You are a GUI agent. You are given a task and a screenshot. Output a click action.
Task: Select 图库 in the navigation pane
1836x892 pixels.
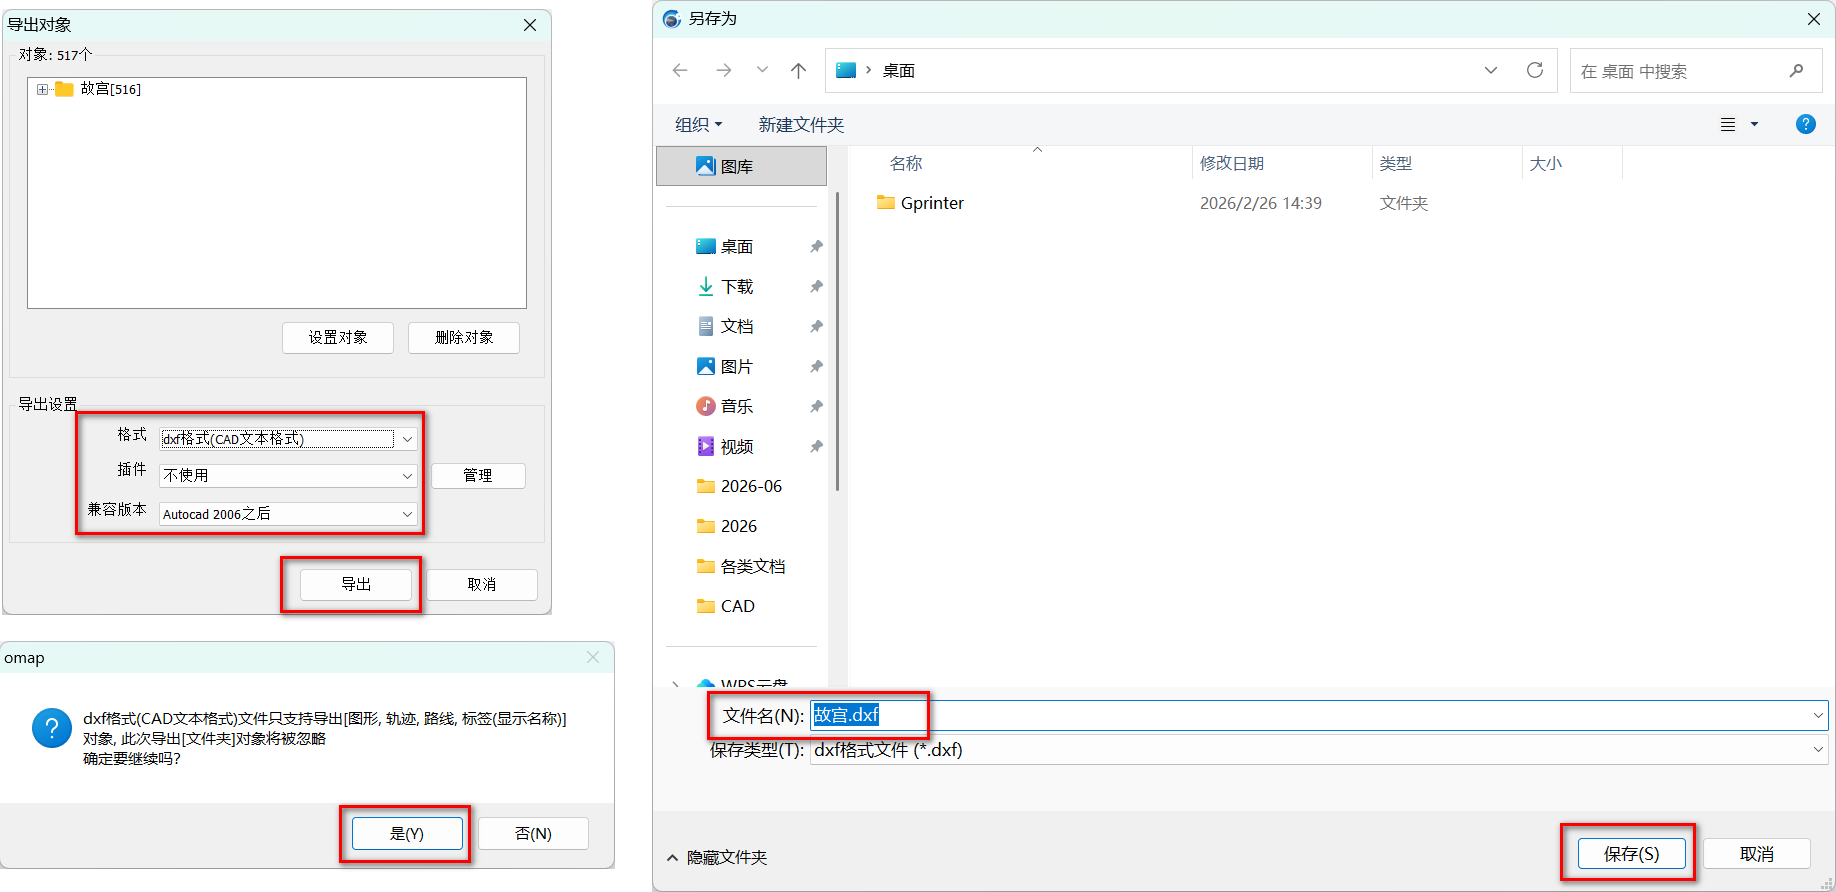click(x=741, y=166)
